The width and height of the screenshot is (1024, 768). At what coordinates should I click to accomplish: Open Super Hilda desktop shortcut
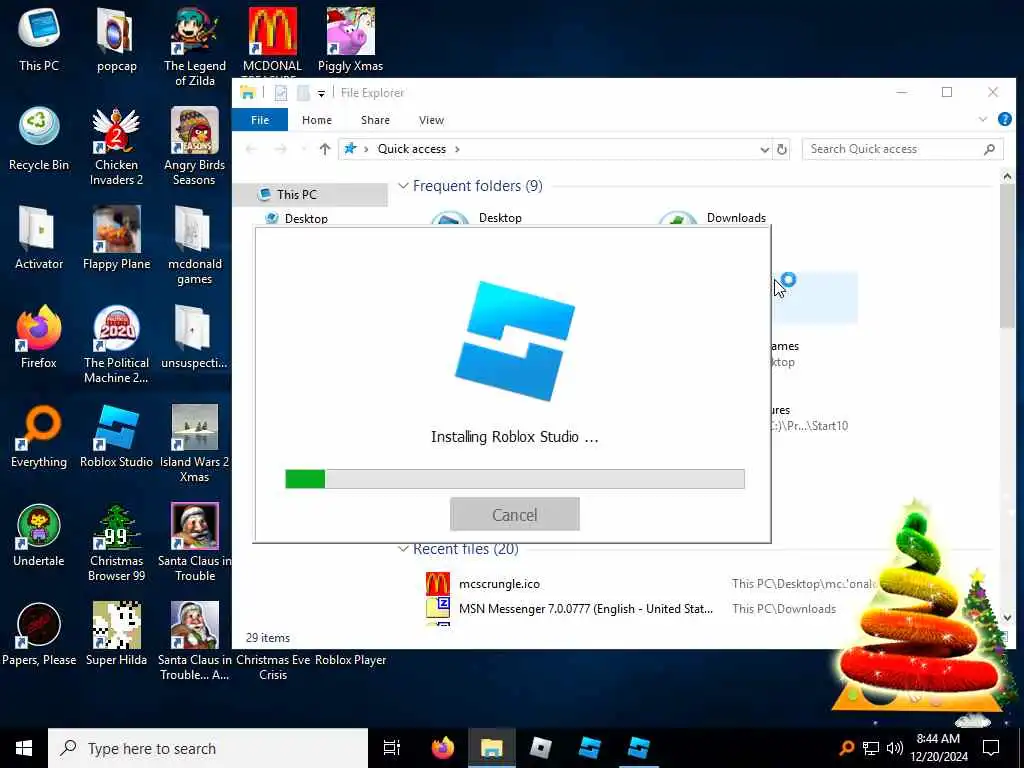[116, 633]
